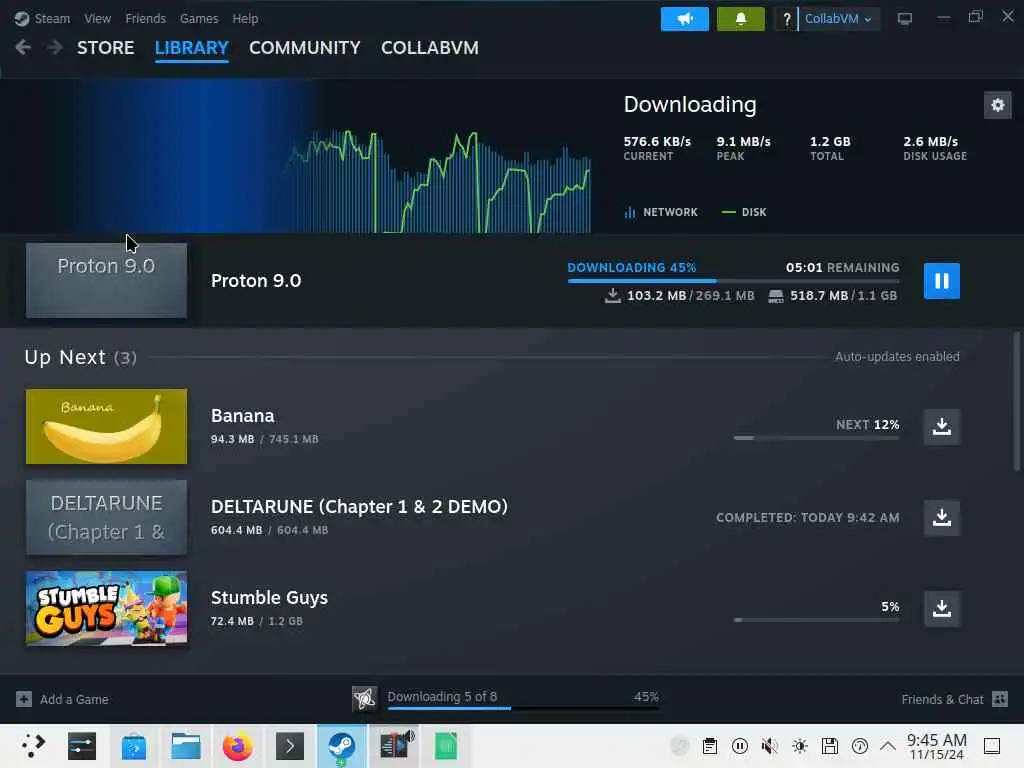1024x768 pixels.
Task: Click Downloading 5 of 8 status
Action: coord(442,697)
